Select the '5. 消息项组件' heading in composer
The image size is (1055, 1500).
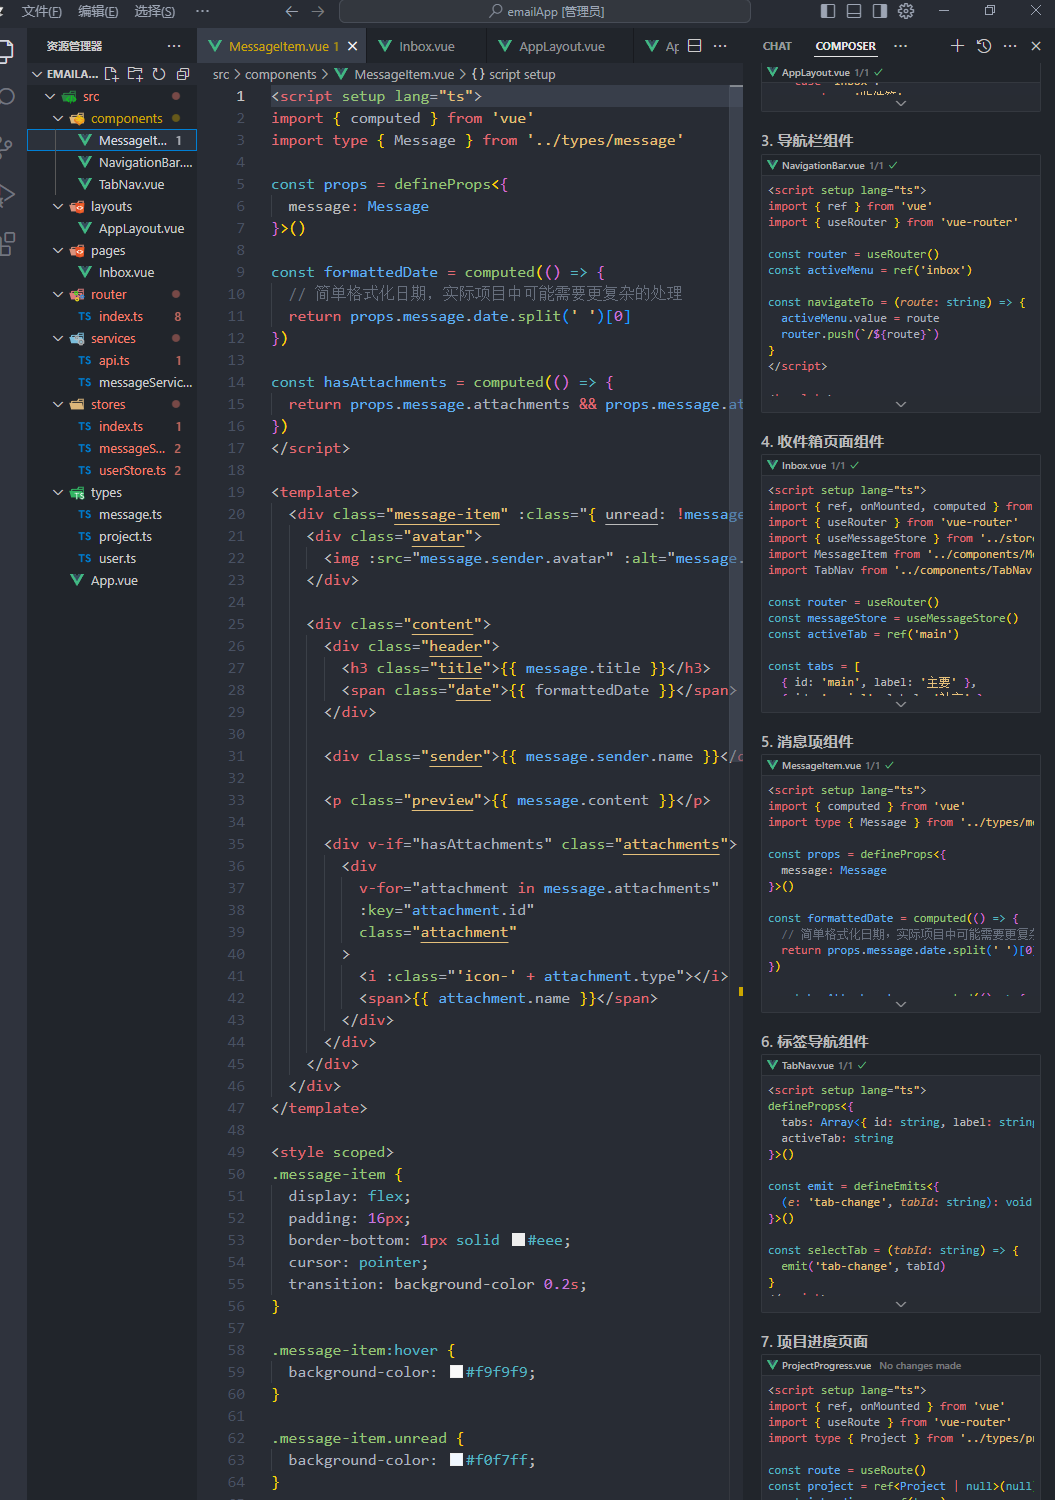click(x=807, y=741)
